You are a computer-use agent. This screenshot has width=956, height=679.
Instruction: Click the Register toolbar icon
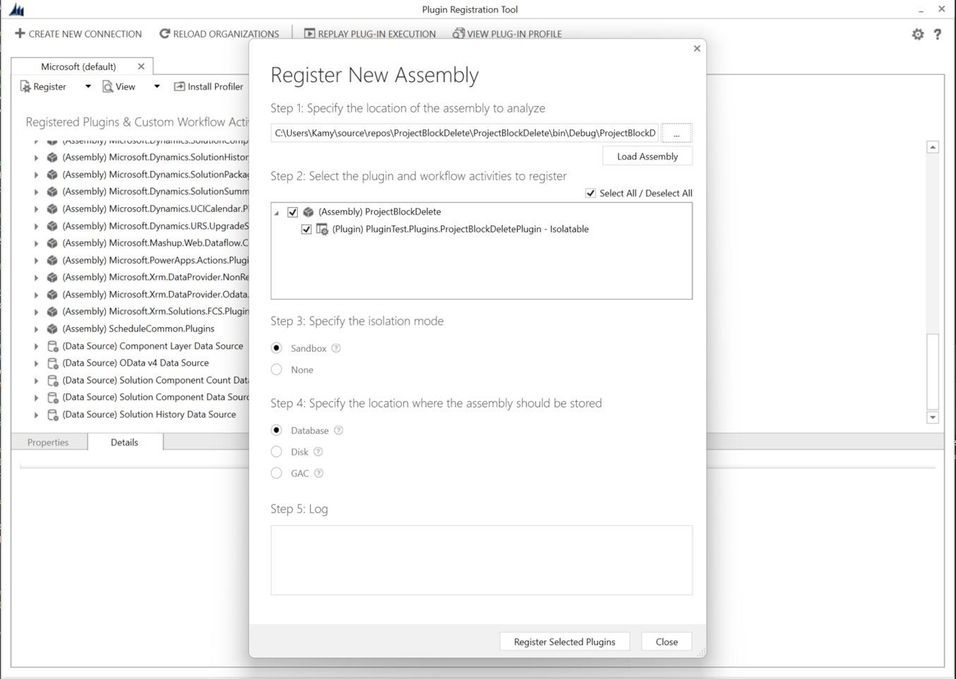point(25,87)
